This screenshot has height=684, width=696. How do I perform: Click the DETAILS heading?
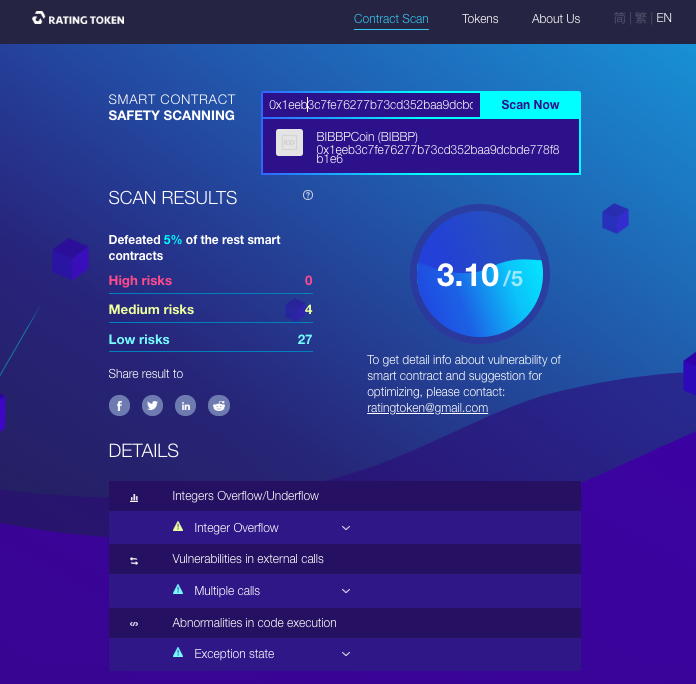tap(143, 451)
